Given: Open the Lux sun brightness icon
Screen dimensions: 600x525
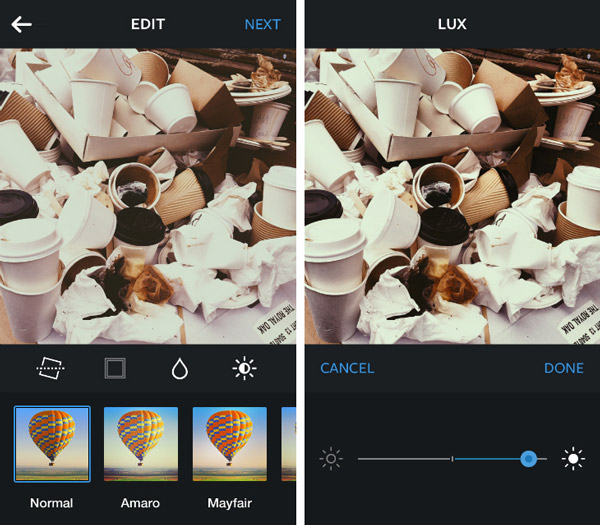Looking at the screenshot, I should tap(245, 368).
